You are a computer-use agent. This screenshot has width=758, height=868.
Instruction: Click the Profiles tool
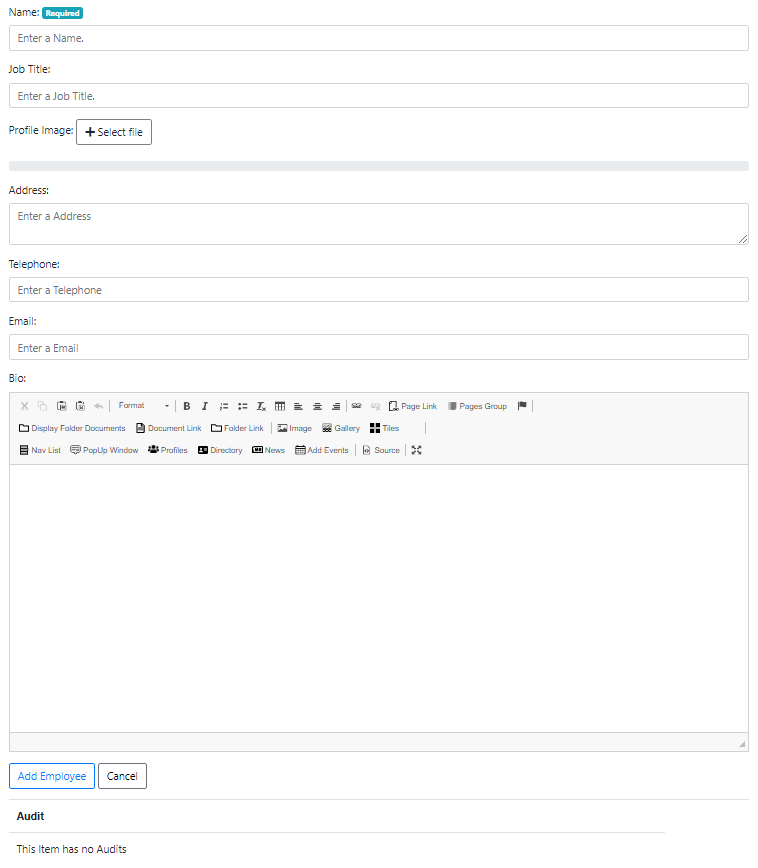tap(168, 451)
